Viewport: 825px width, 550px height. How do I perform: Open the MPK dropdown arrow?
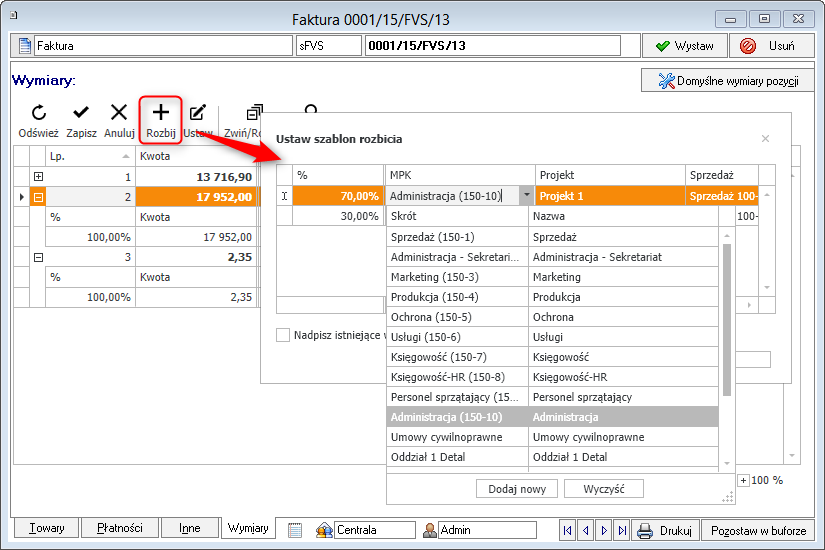pos(526,195)
